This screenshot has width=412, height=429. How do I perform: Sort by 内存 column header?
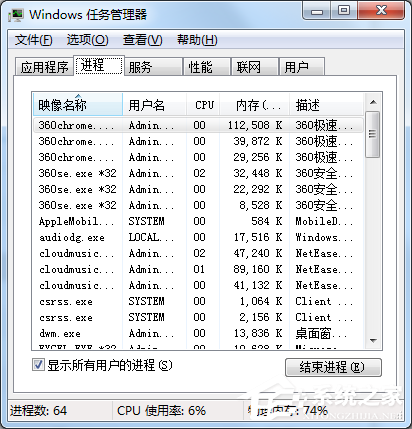point(255,105)
